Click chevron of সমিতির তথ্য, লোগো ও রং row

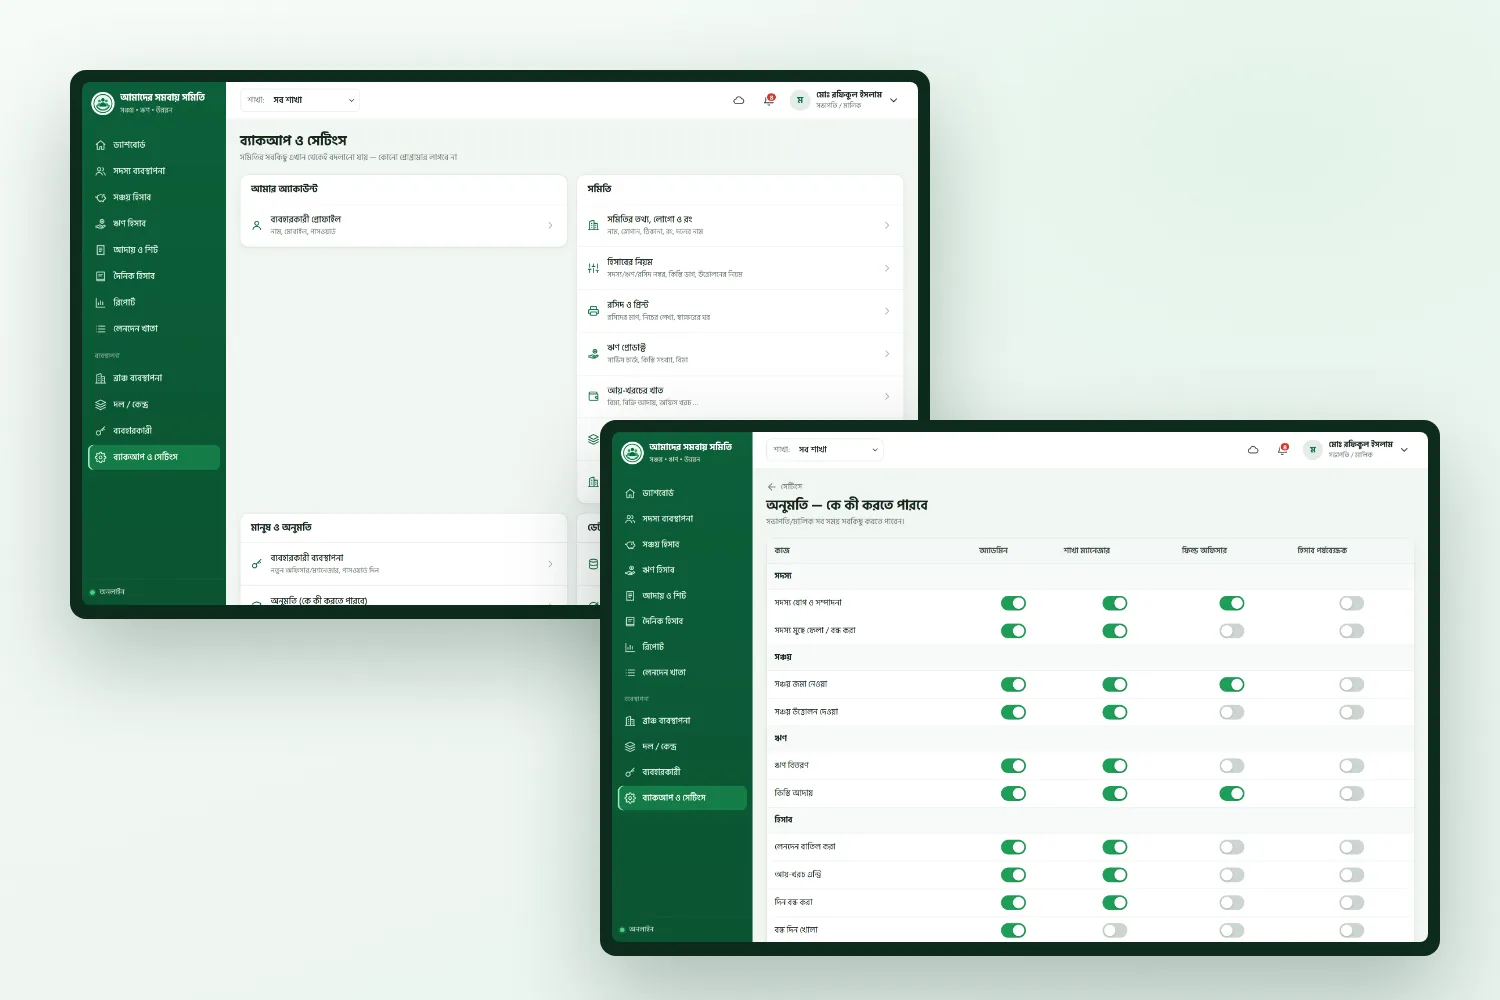click(x=887, y=226)
